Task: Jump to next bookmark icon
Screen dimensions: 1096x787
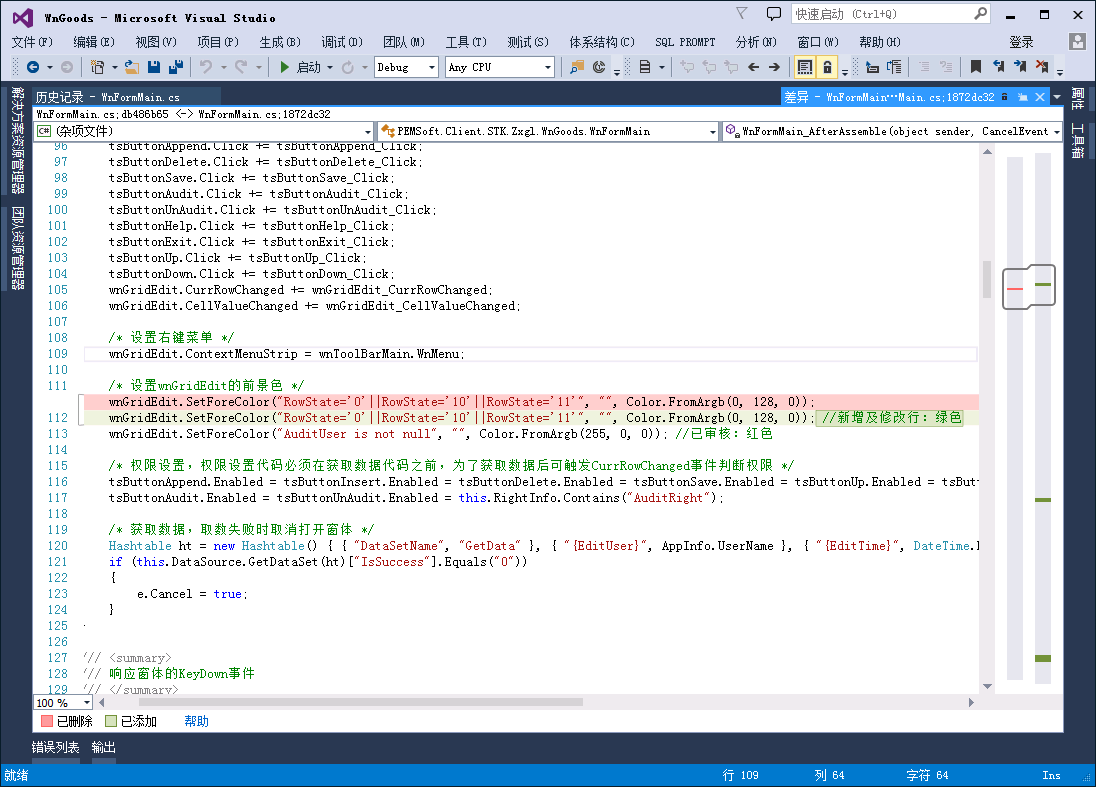Action: pos(1020,67)
